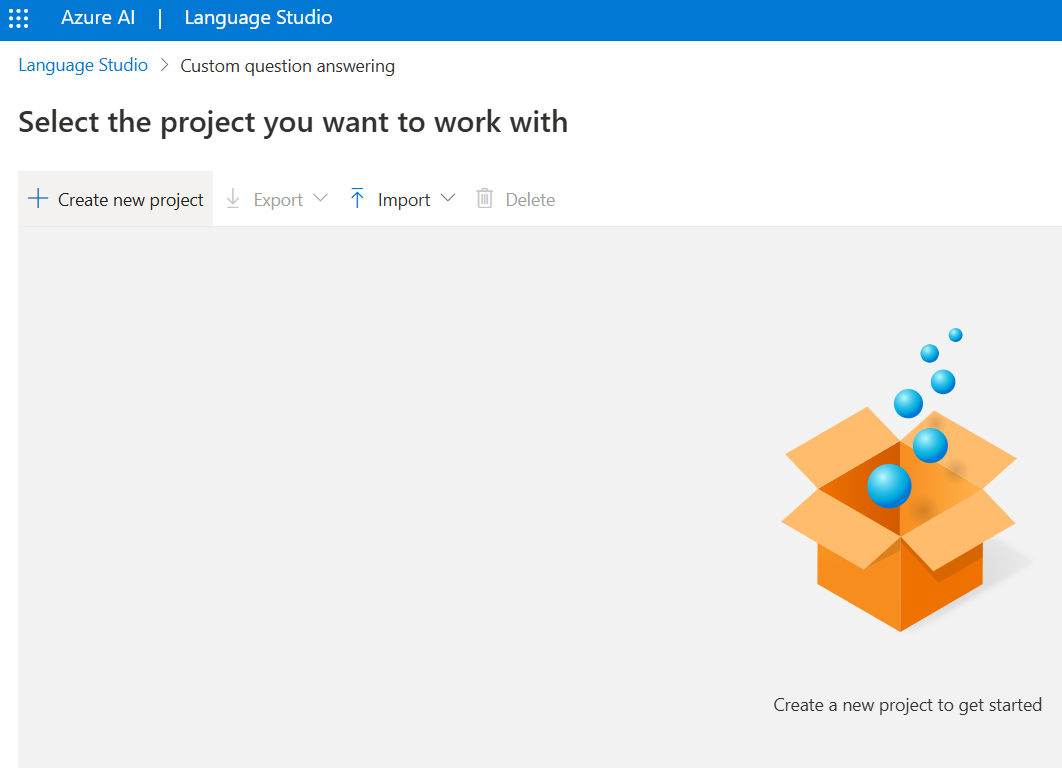Open Azure AI in the header
The height and width of the screenshot is (768, 1062).
coord(98,19)
